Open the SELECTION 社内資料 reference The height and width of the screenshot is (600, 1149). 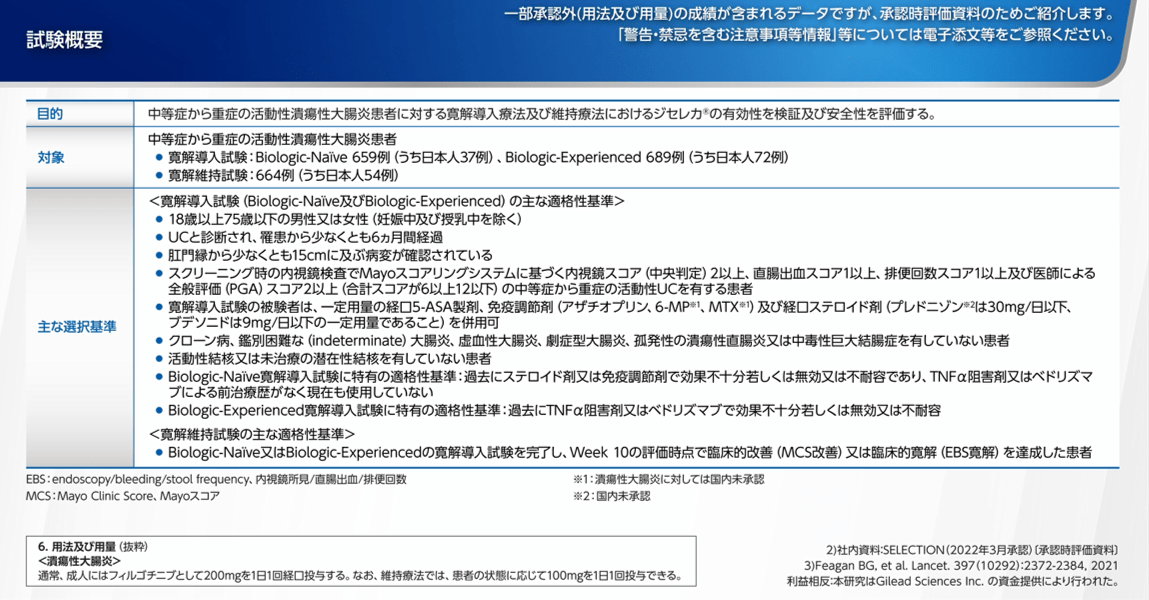pyautogui.click(x=971, y=550)
